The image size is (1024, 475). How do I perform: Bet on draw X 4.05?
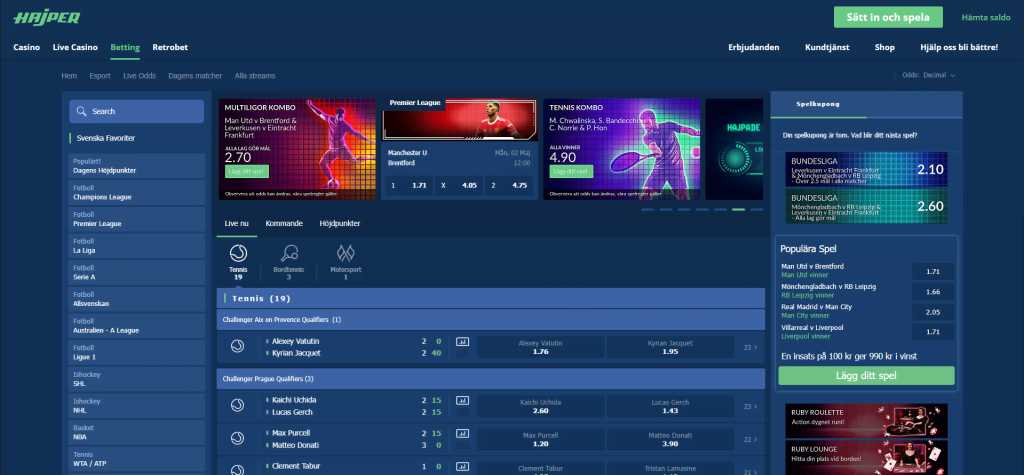[459, 186]
